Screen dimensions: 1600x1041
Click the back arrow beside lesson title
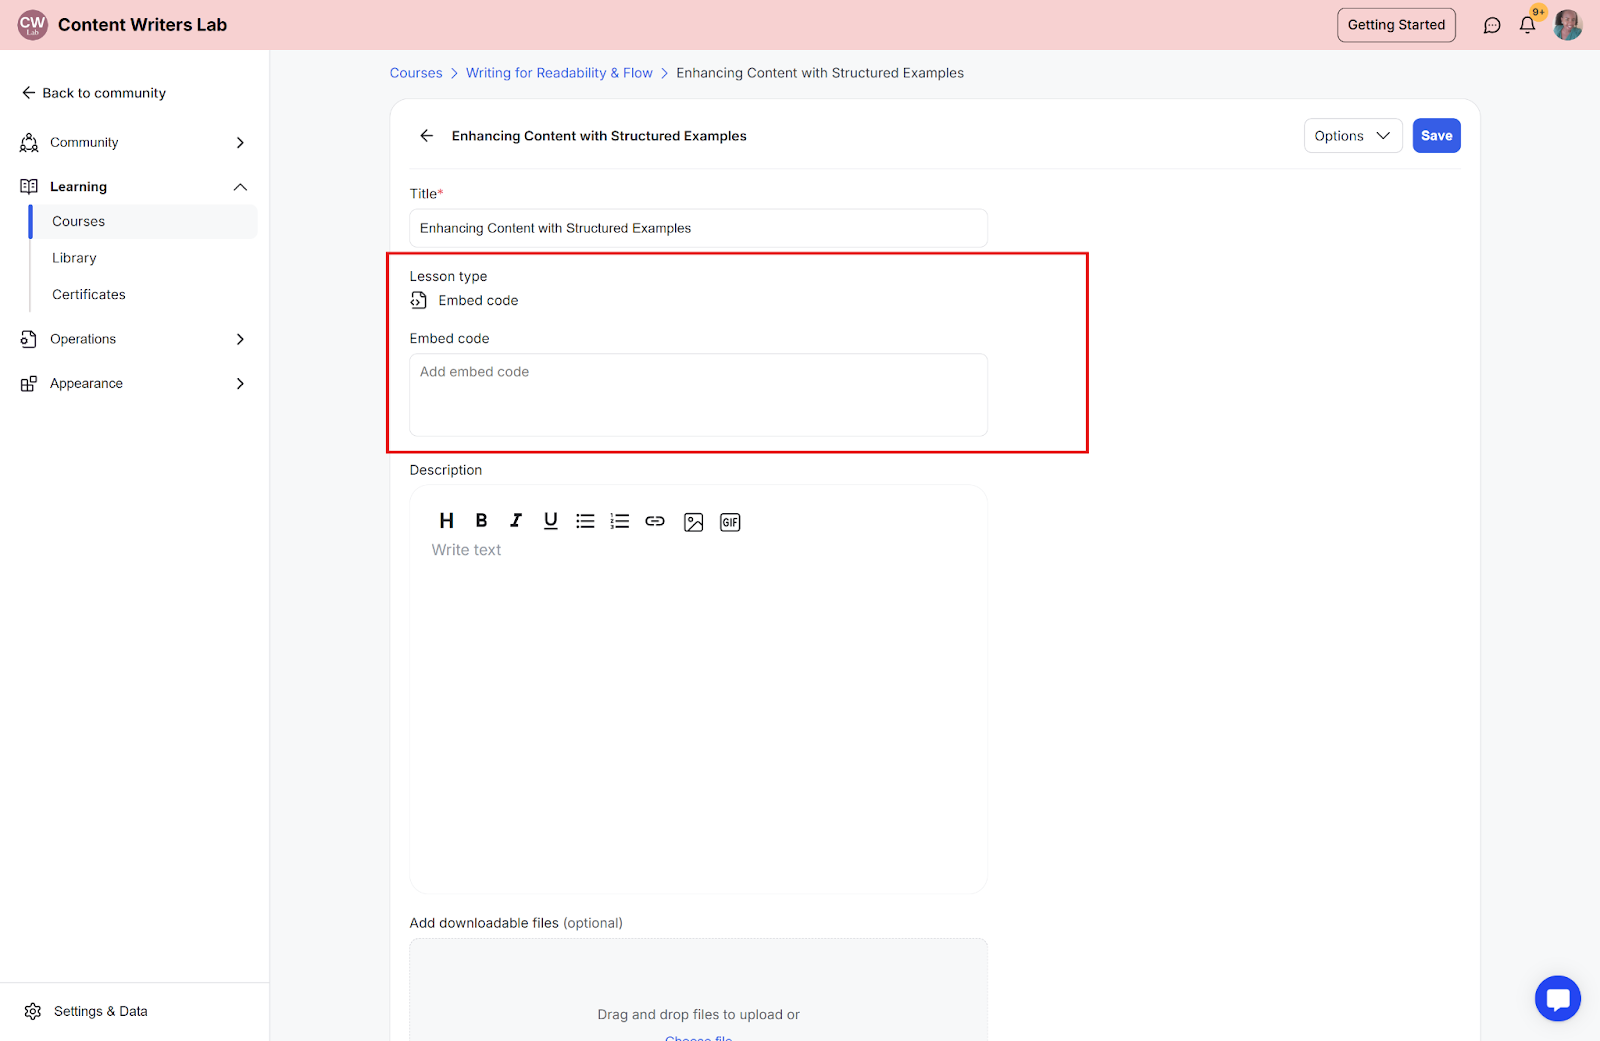[x=427, y=136]
